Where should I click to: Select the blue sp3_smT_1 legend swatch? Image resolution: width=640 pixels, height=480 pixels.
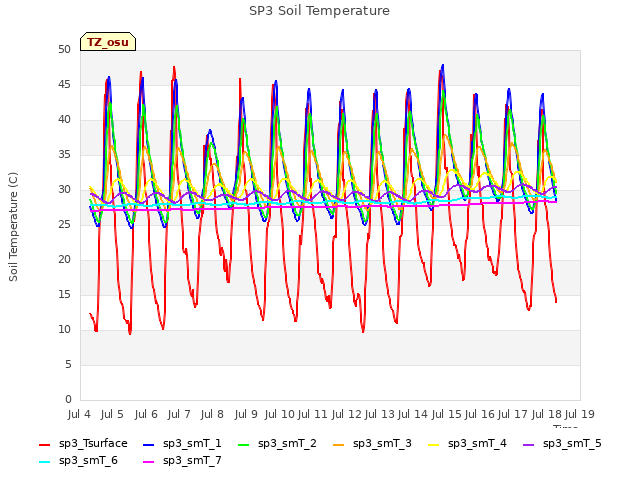[x=149, y=444]
